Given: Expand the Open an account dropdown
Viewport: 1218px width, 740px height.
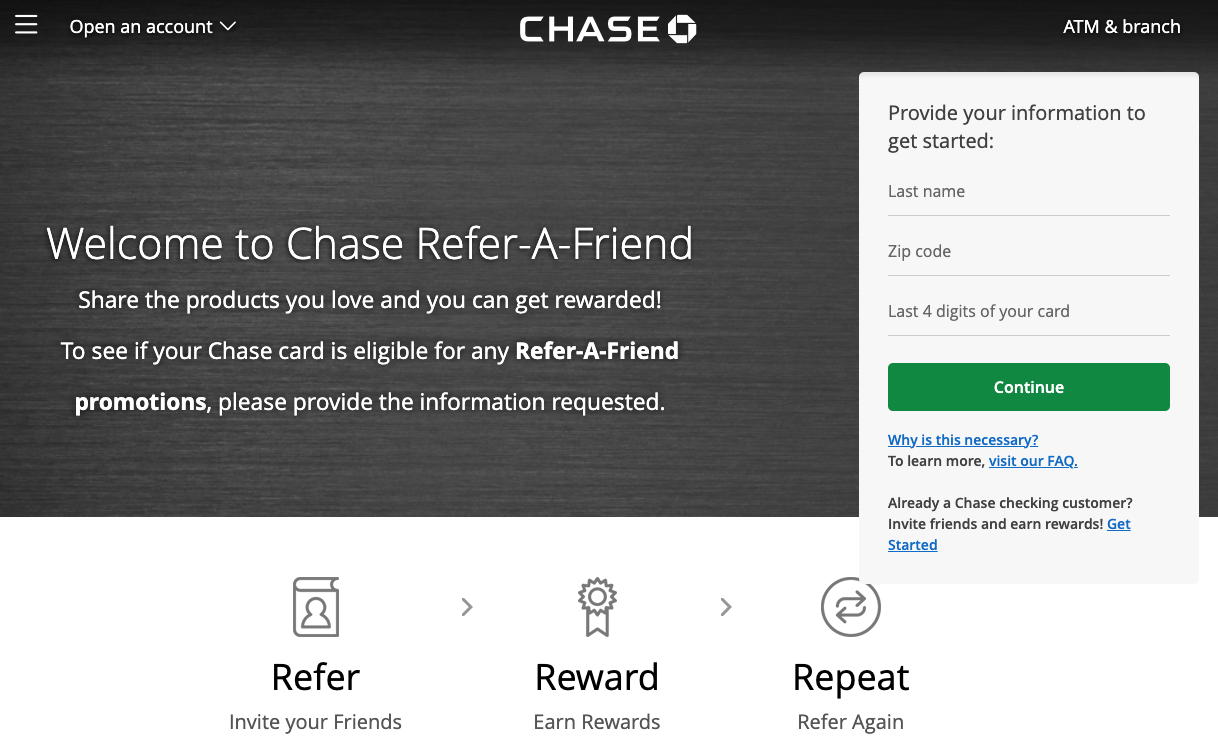Looking at the screenshot, I should click(x=152, y=27).
